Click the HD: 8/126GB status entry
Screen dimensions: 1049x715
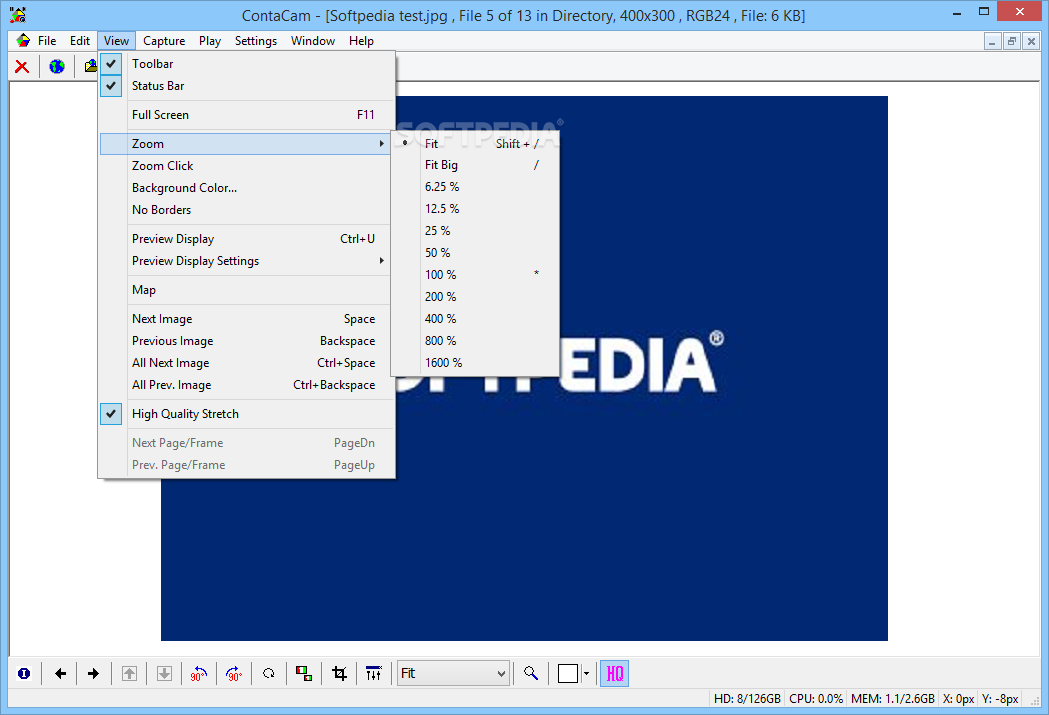pos(747,699)
